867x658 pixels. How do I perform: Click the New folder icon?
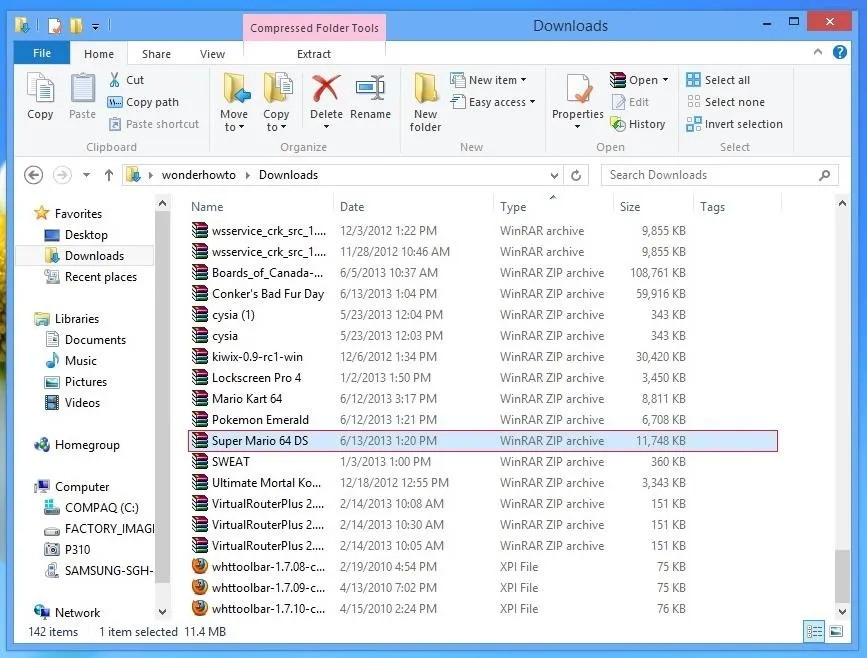click(426, 88)
